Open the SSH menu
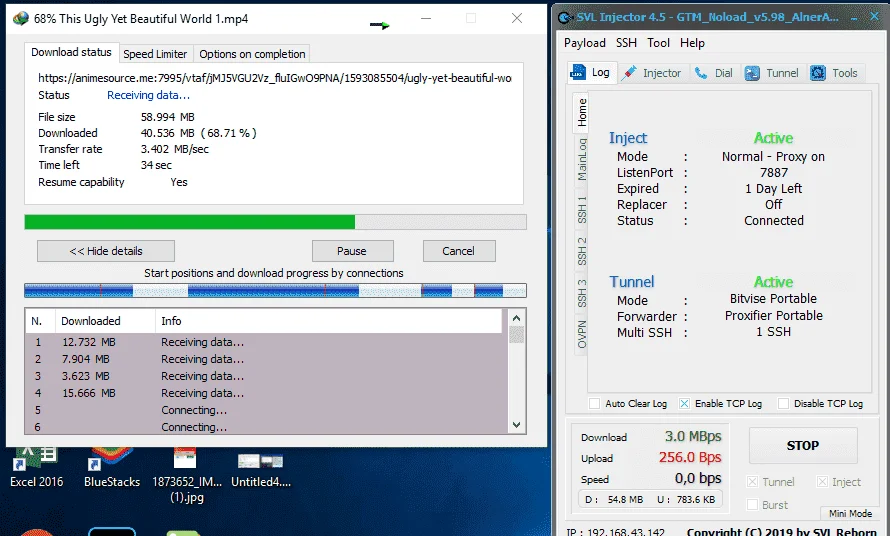This screenshot has width=890, height=536. point(626,43)
